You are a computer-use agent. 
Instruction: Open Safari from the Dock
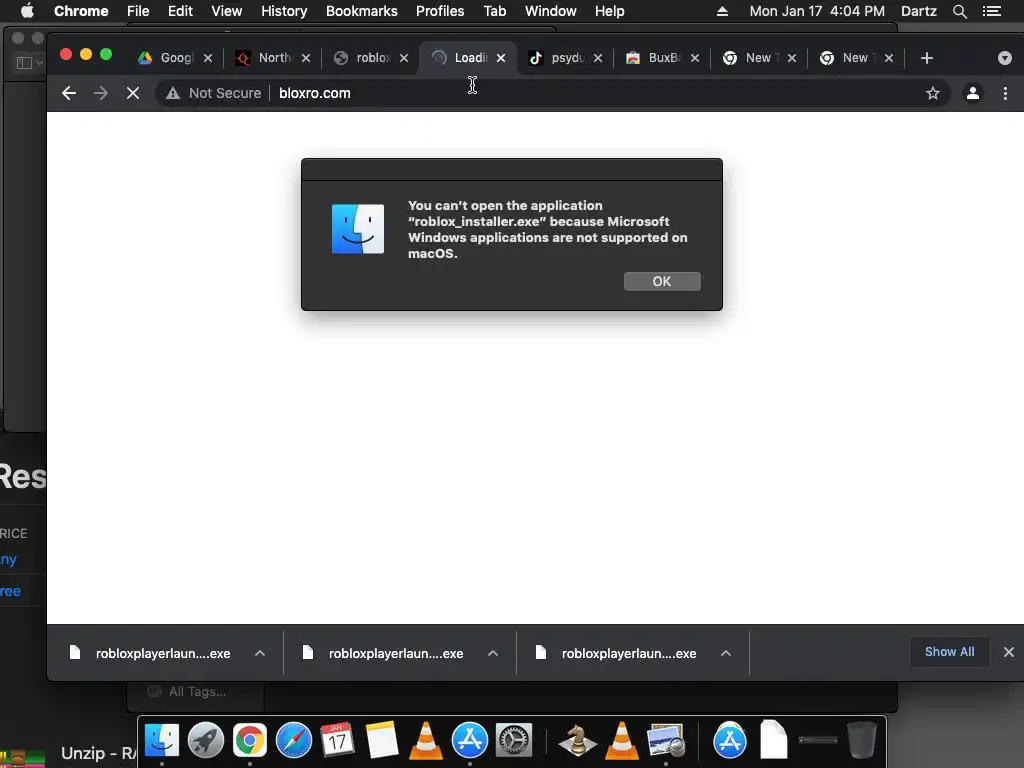294,741
